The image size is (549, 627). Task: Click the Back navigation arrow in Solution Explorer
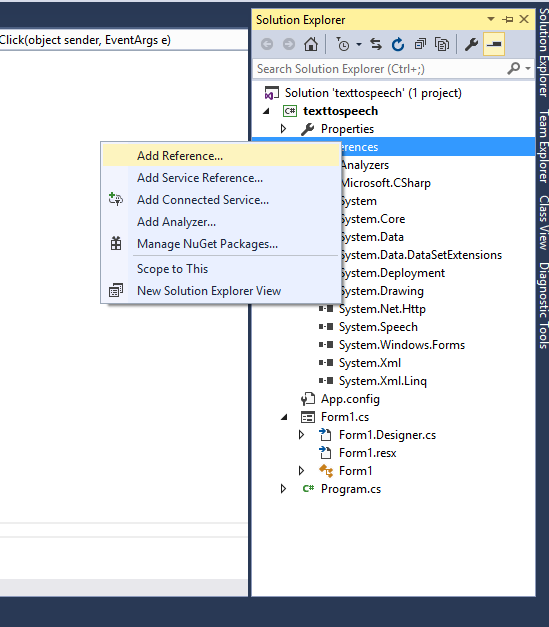pyautogui.click(x=267, y=44)
